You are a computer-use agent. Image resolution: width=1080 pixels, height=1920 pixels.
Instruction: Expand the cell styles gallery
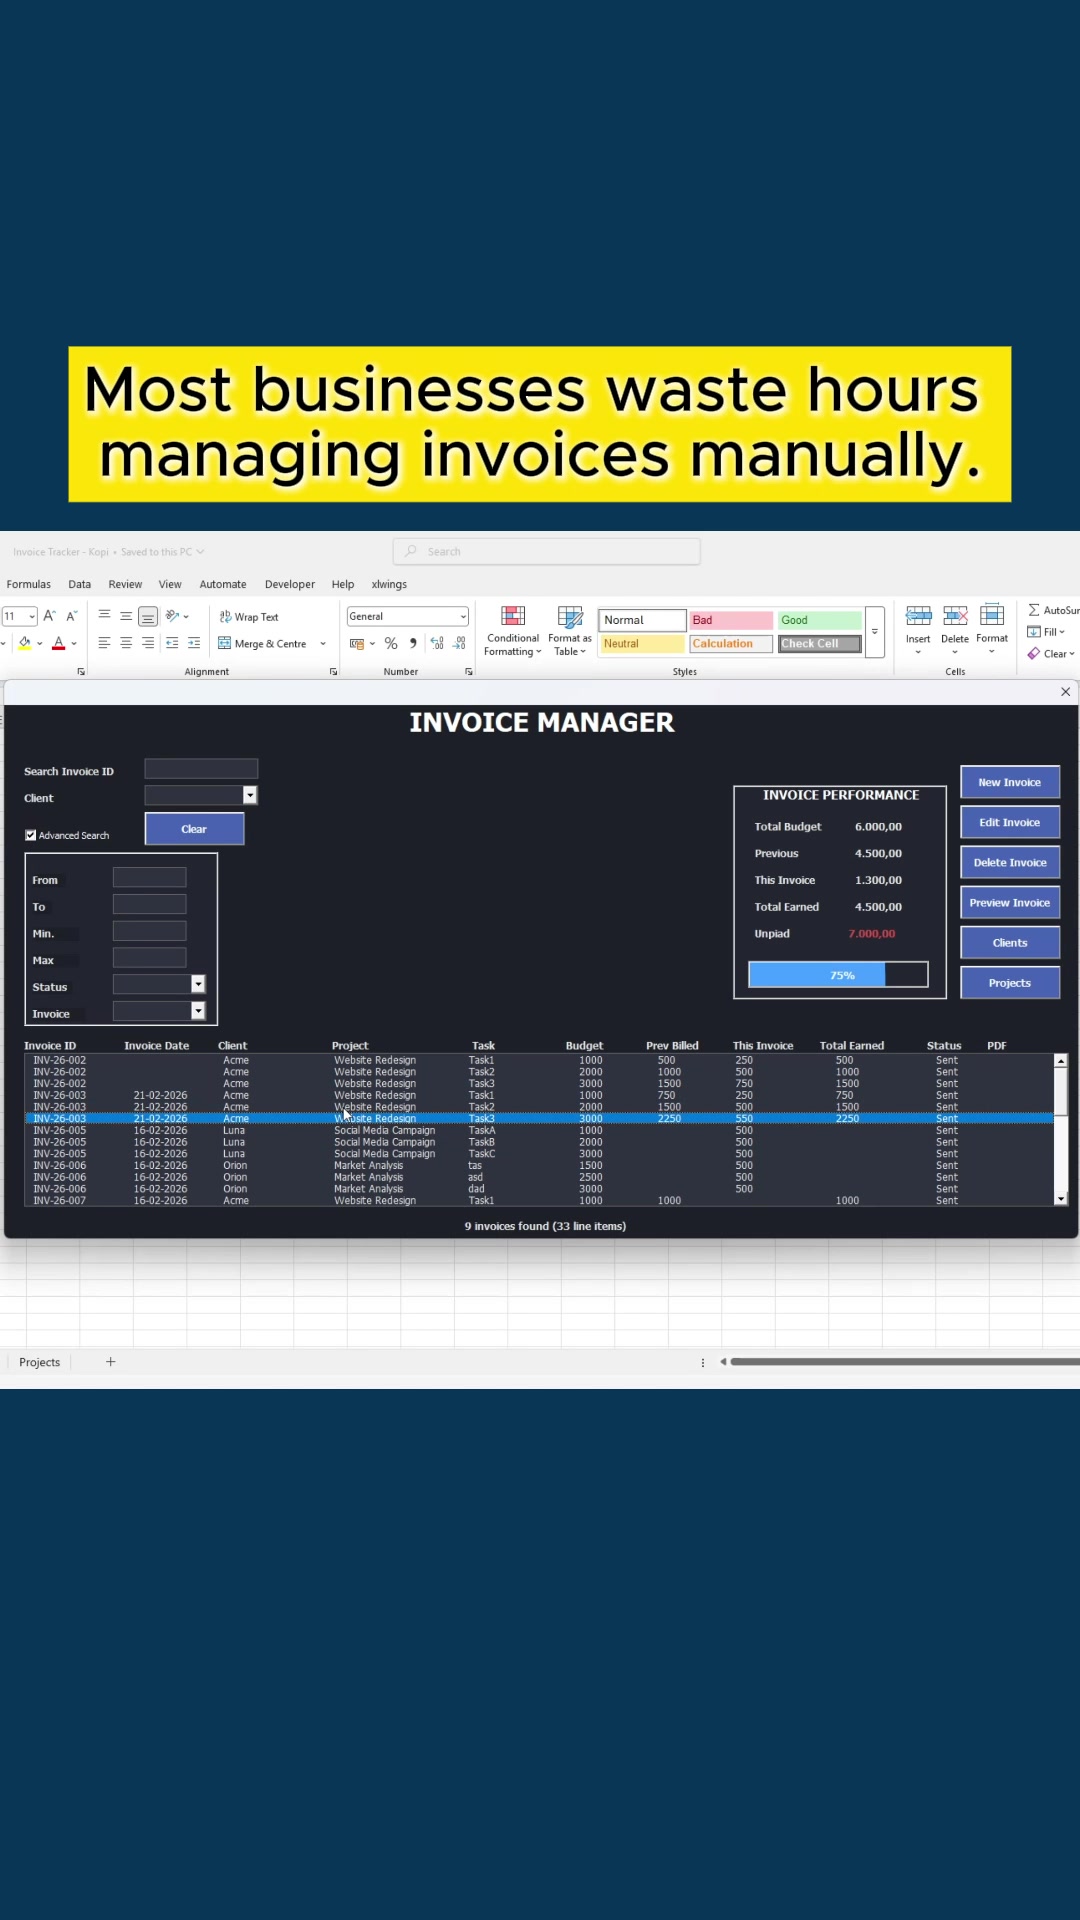pyautogui.click(x=875, y=632)
